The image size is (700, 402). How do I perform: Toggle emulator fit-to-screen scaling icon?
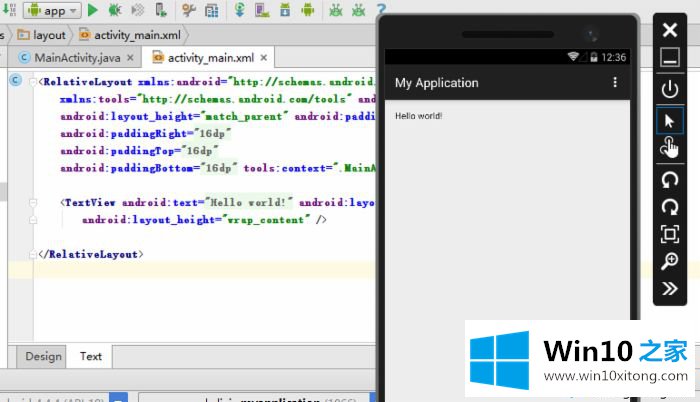pyautogui.click(x=670, y=234)
